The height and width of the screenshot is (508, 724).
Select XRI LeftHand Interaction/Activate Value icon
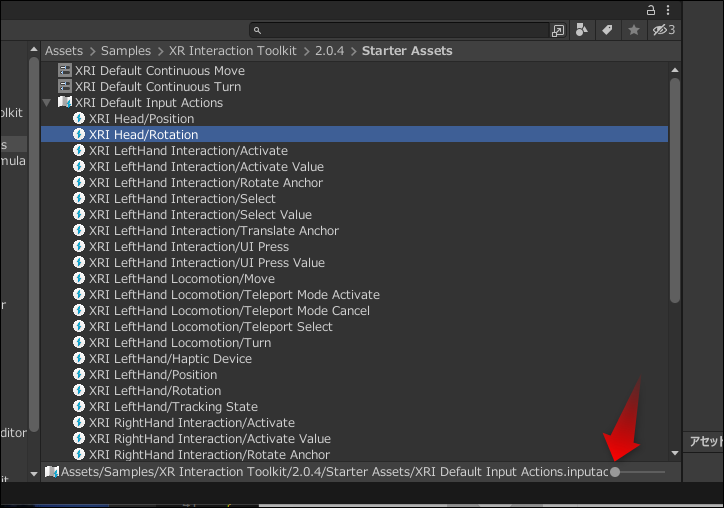(x=79, y=166)
